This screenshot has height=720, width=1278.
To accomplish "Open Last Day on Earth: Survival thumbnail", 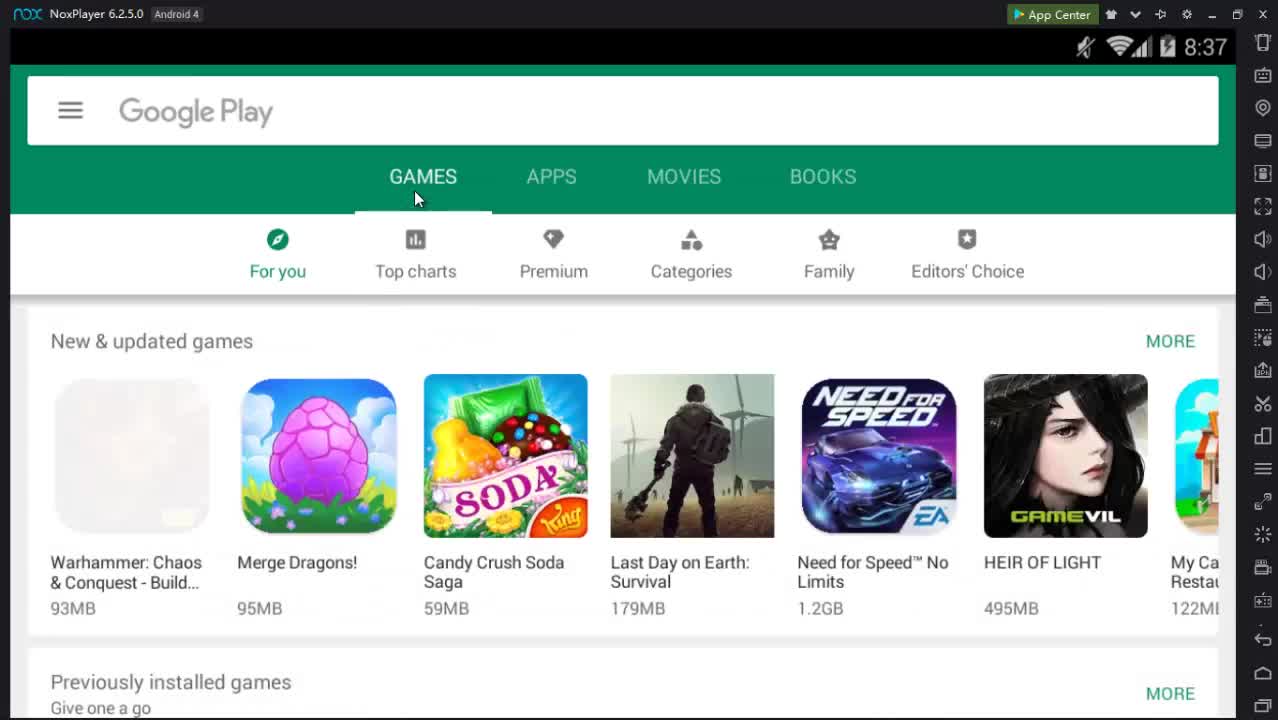I will tap(692, 456).
